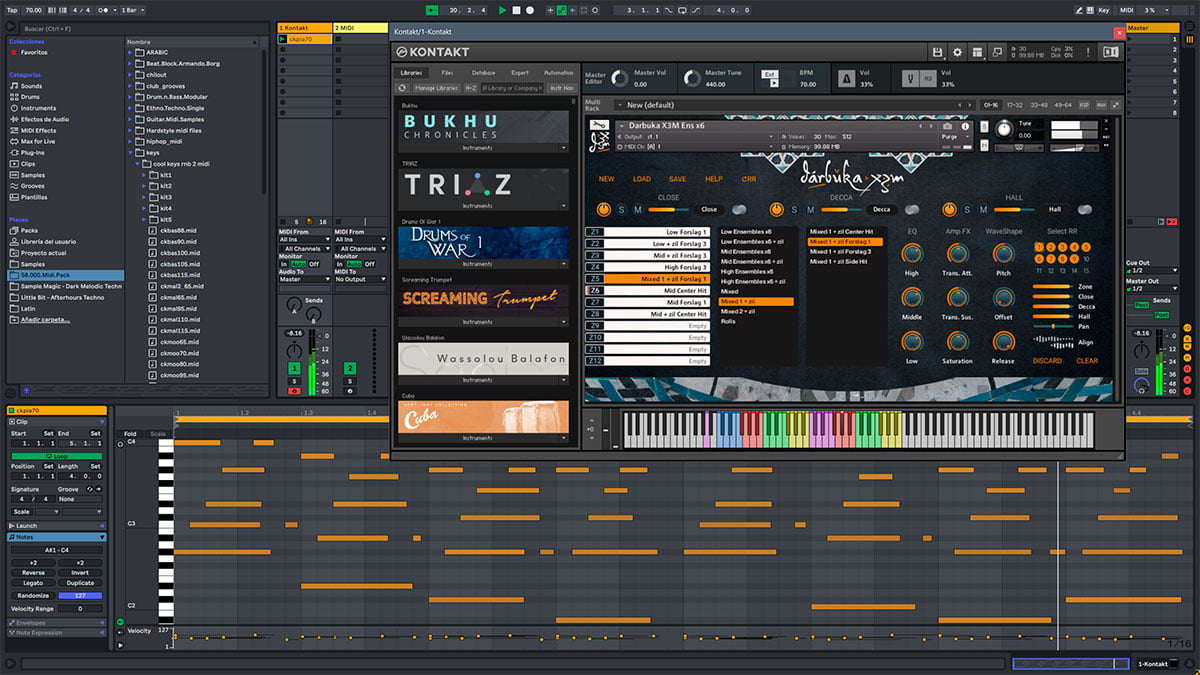Open Kontakt Automation tab

(x=558, y=72)
